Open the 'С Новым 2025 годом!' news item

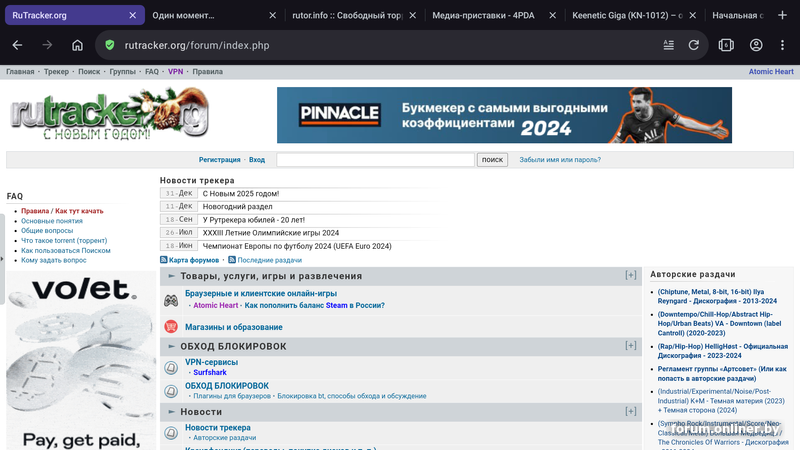click(x=241, y=193)
